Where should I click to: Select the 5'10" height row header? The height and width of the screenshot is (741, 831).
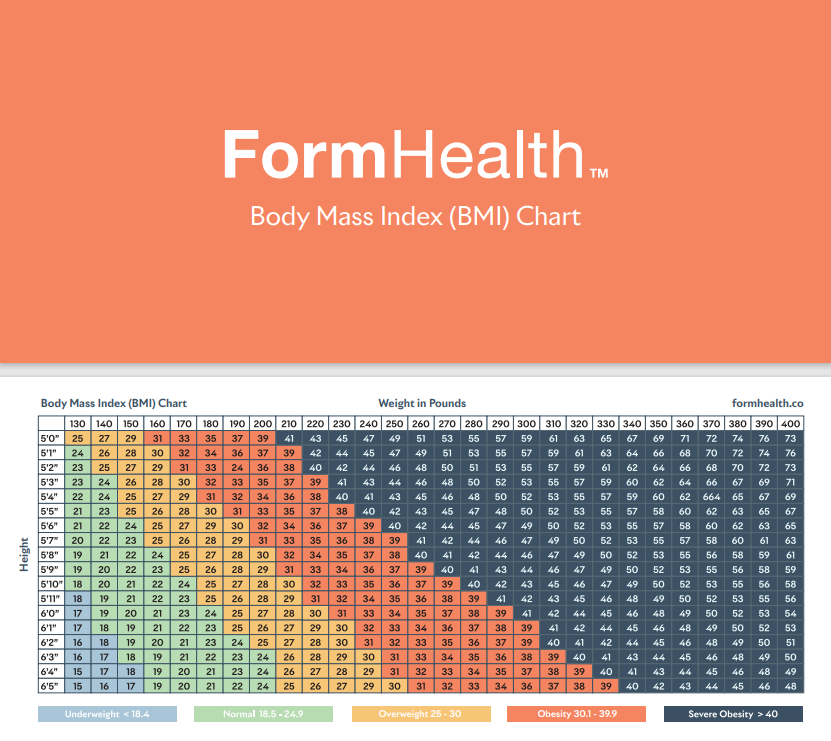pos(51,584)
